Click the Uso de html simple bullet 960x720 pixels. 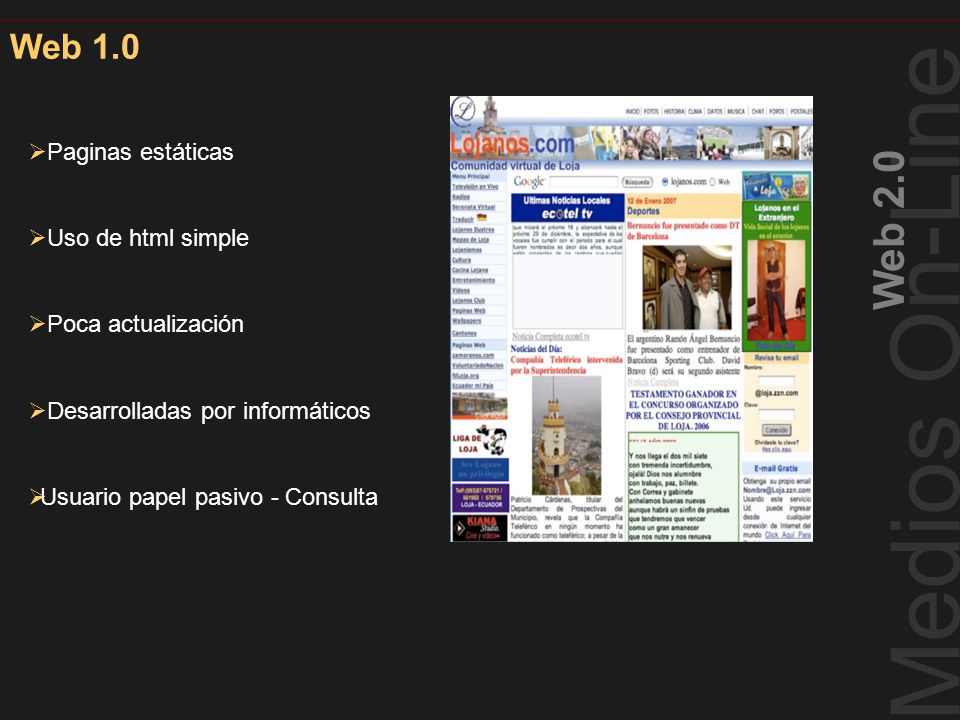coord(148,238)
